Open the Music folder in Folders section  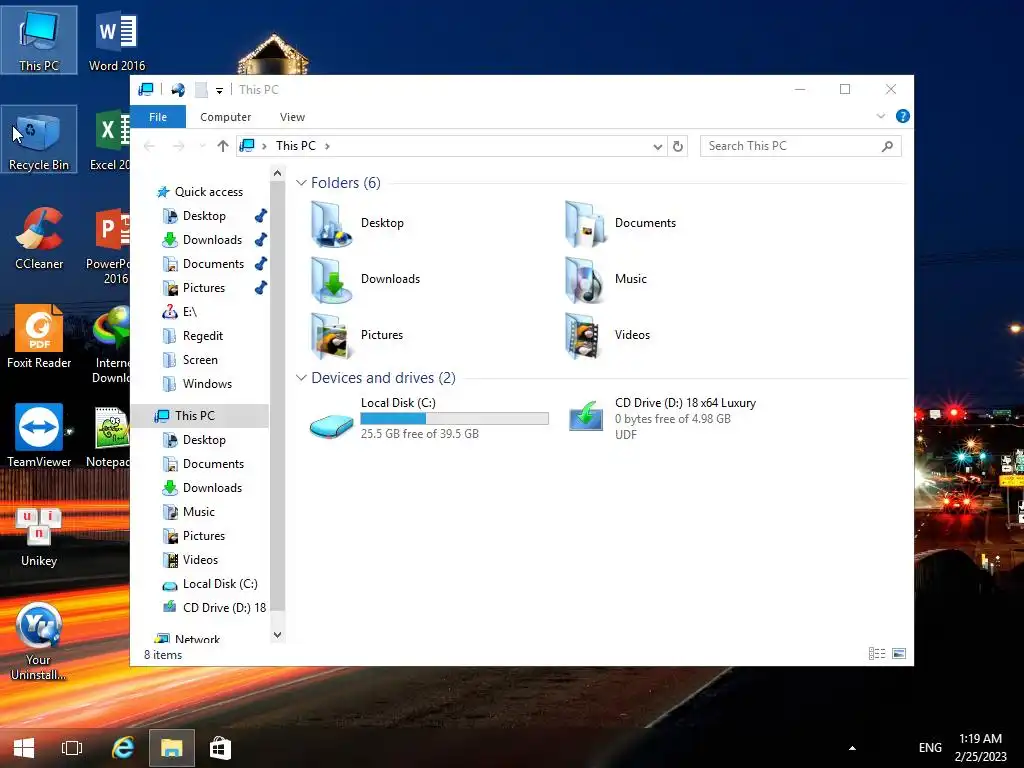click(606, 280)
